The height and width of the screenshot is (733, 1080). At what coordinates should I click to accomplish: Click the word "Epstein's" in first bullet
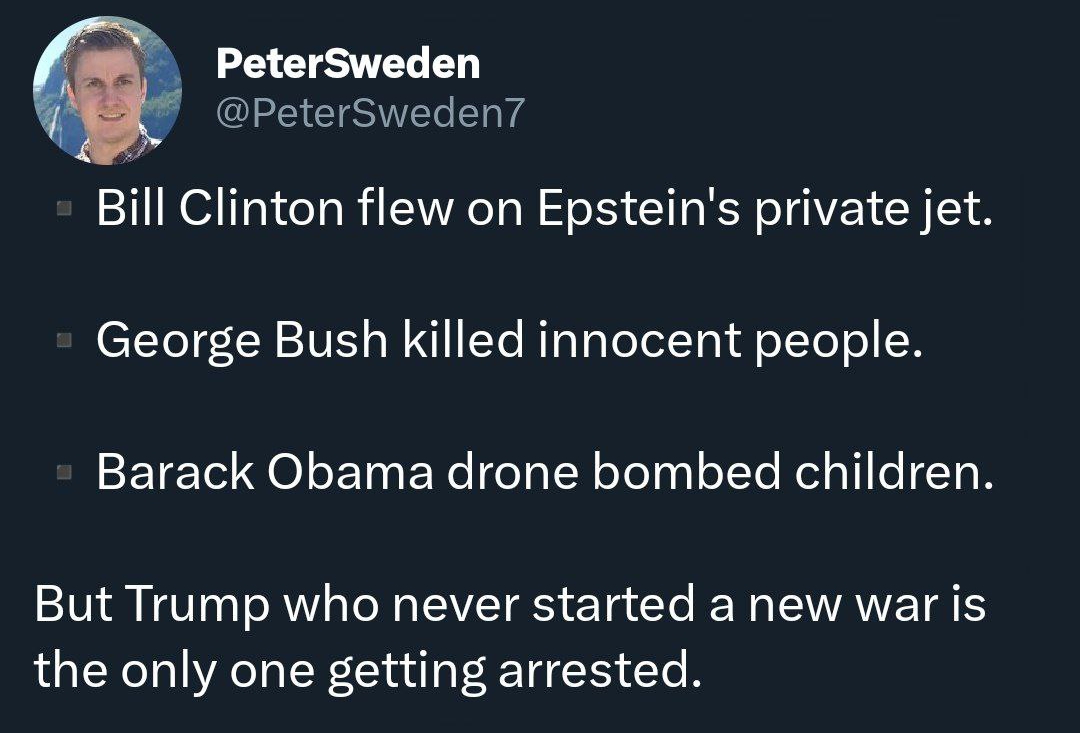(638, 207)
